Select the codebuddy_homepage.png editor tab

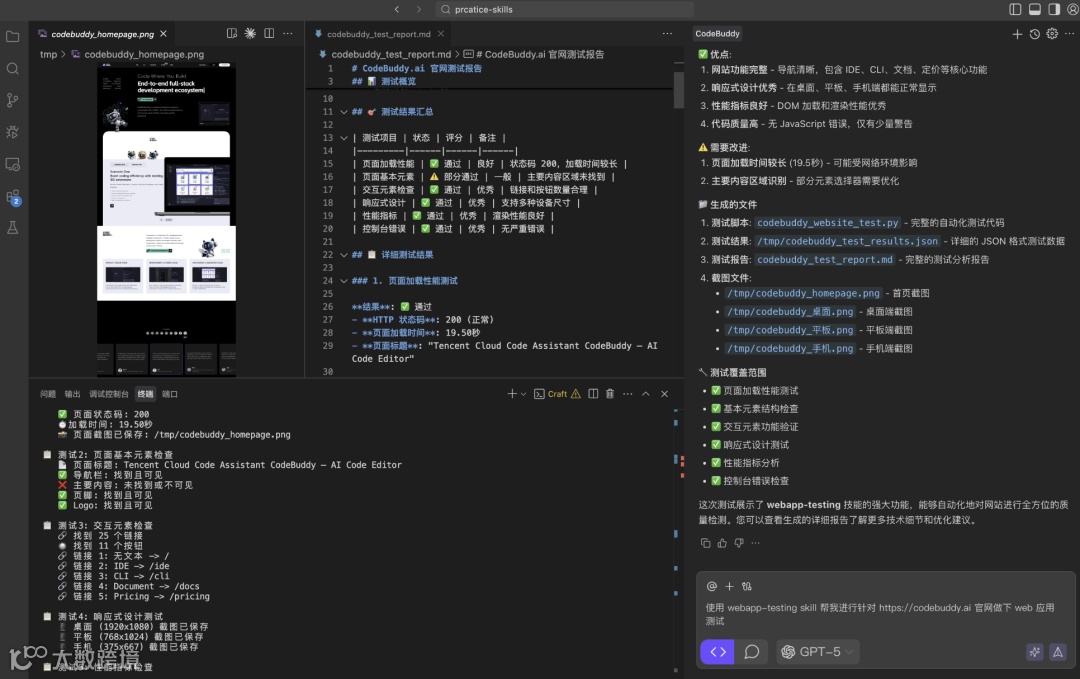coord(102,34)
